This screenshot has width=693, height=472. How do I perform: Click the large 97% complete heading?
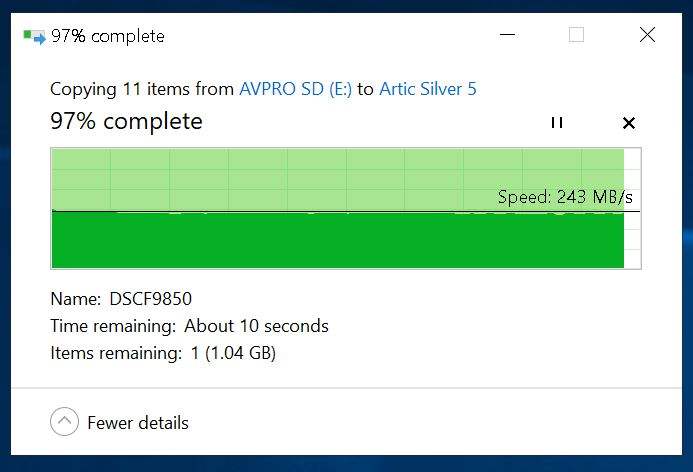point(126,121)
